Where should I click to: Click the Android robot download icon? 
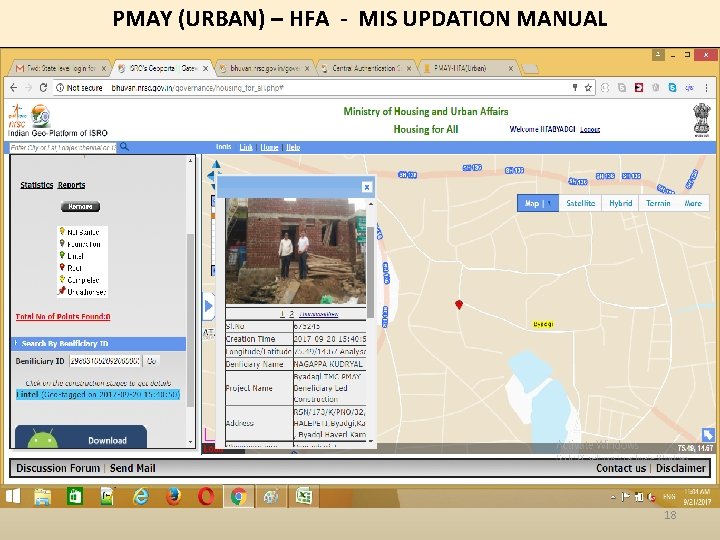(x=43, y=439)
